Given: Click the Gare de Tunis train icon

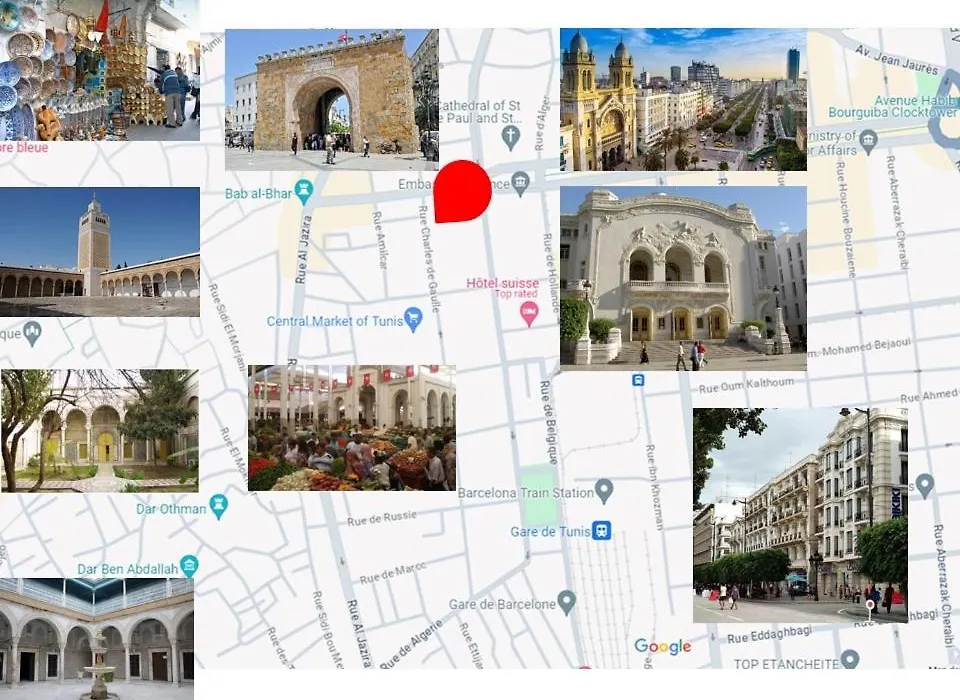Looking at the screenshot, I should pos(602,530).
